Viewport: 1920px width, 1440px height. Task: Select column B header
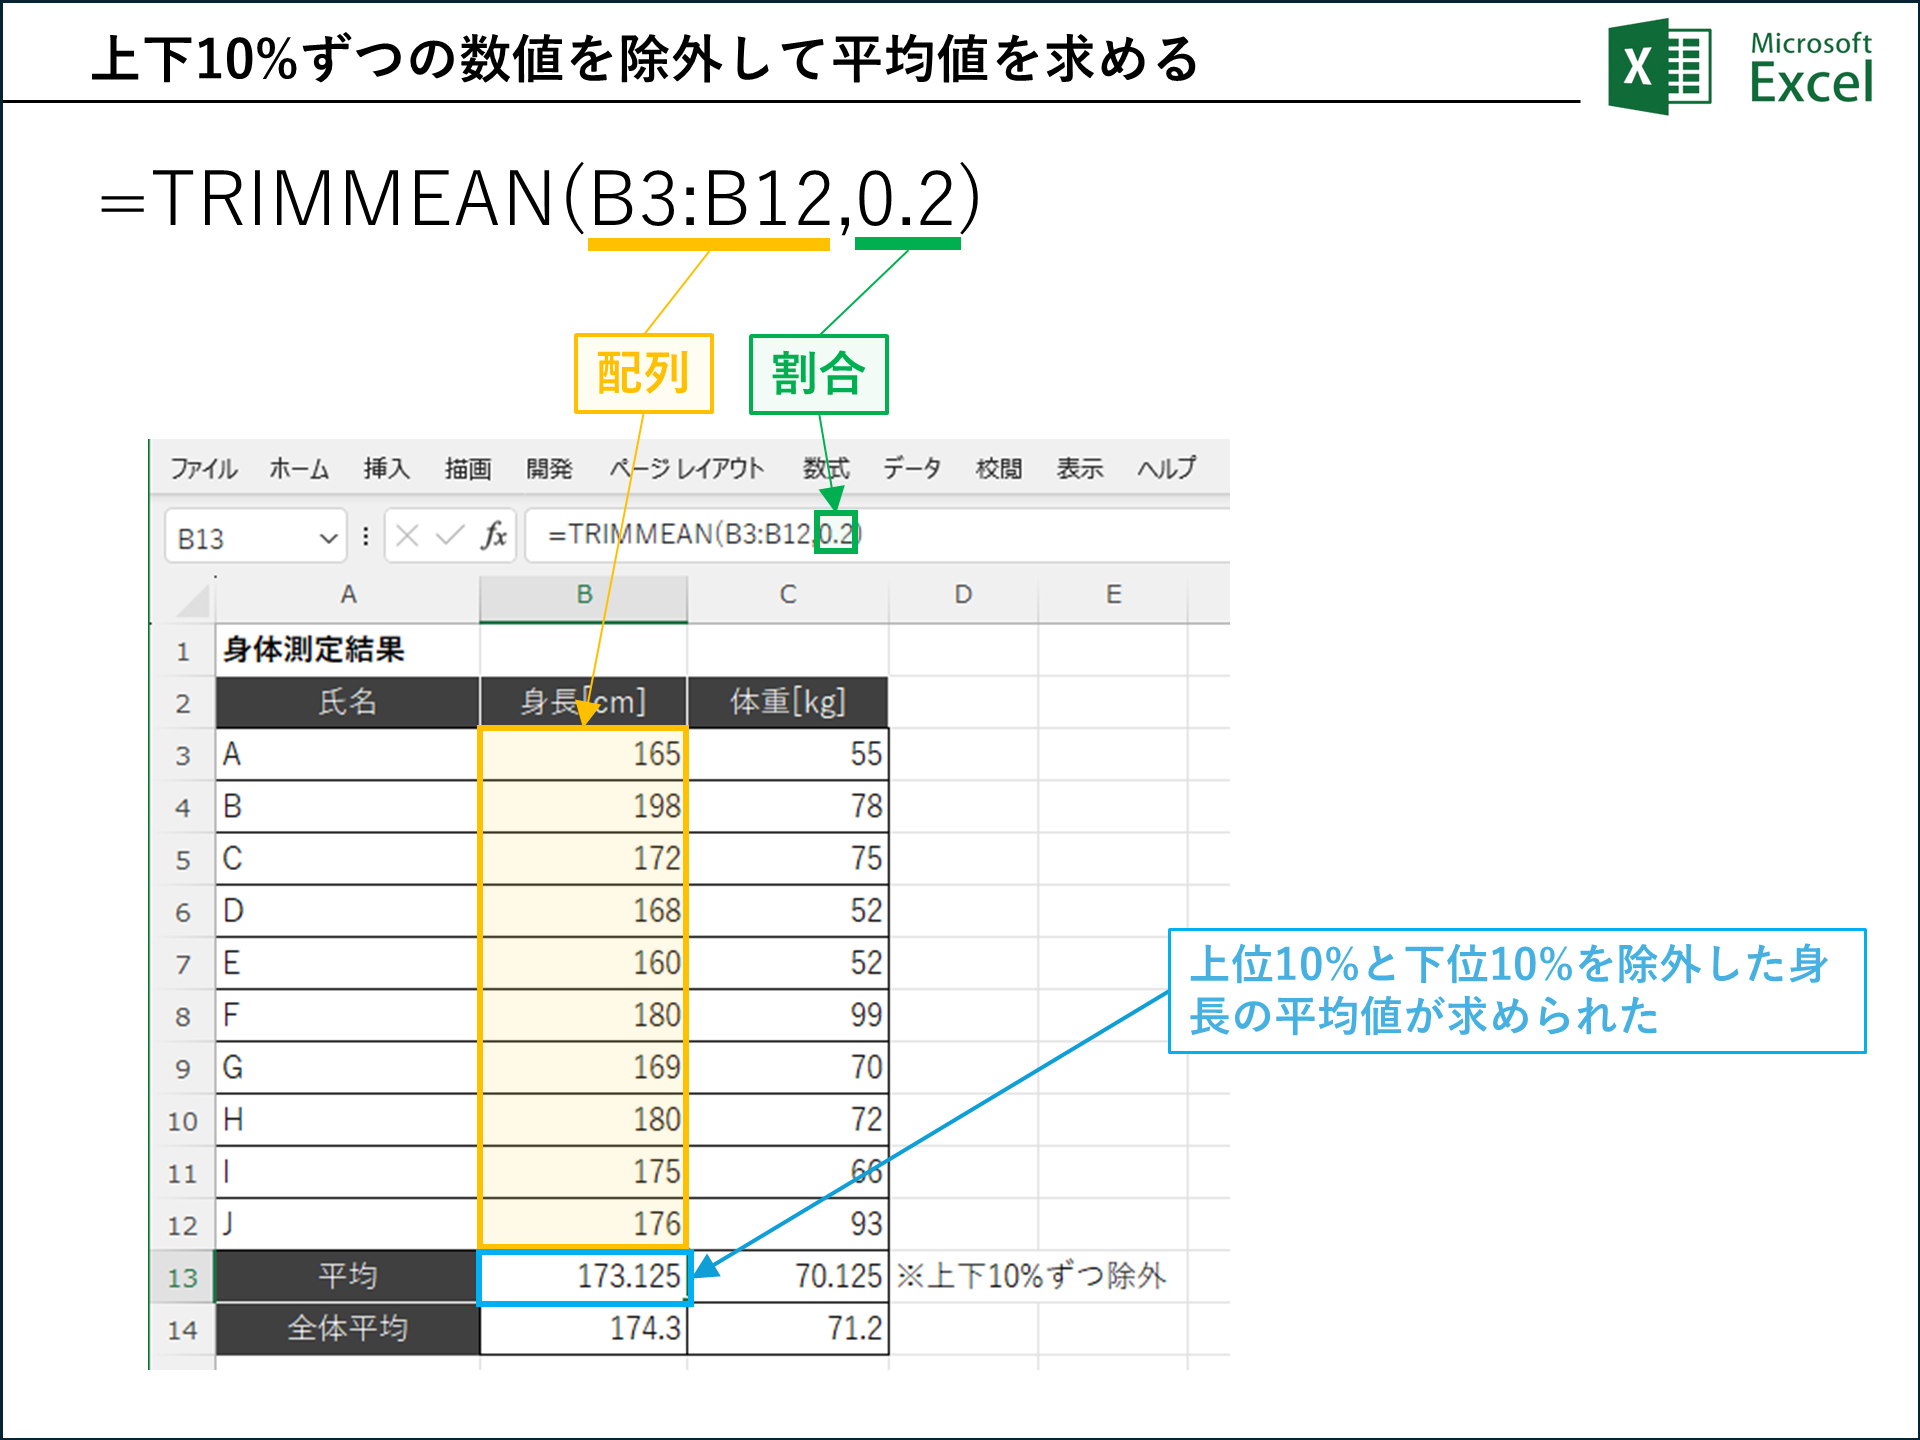pyautogui.click(x=583, y=594)
